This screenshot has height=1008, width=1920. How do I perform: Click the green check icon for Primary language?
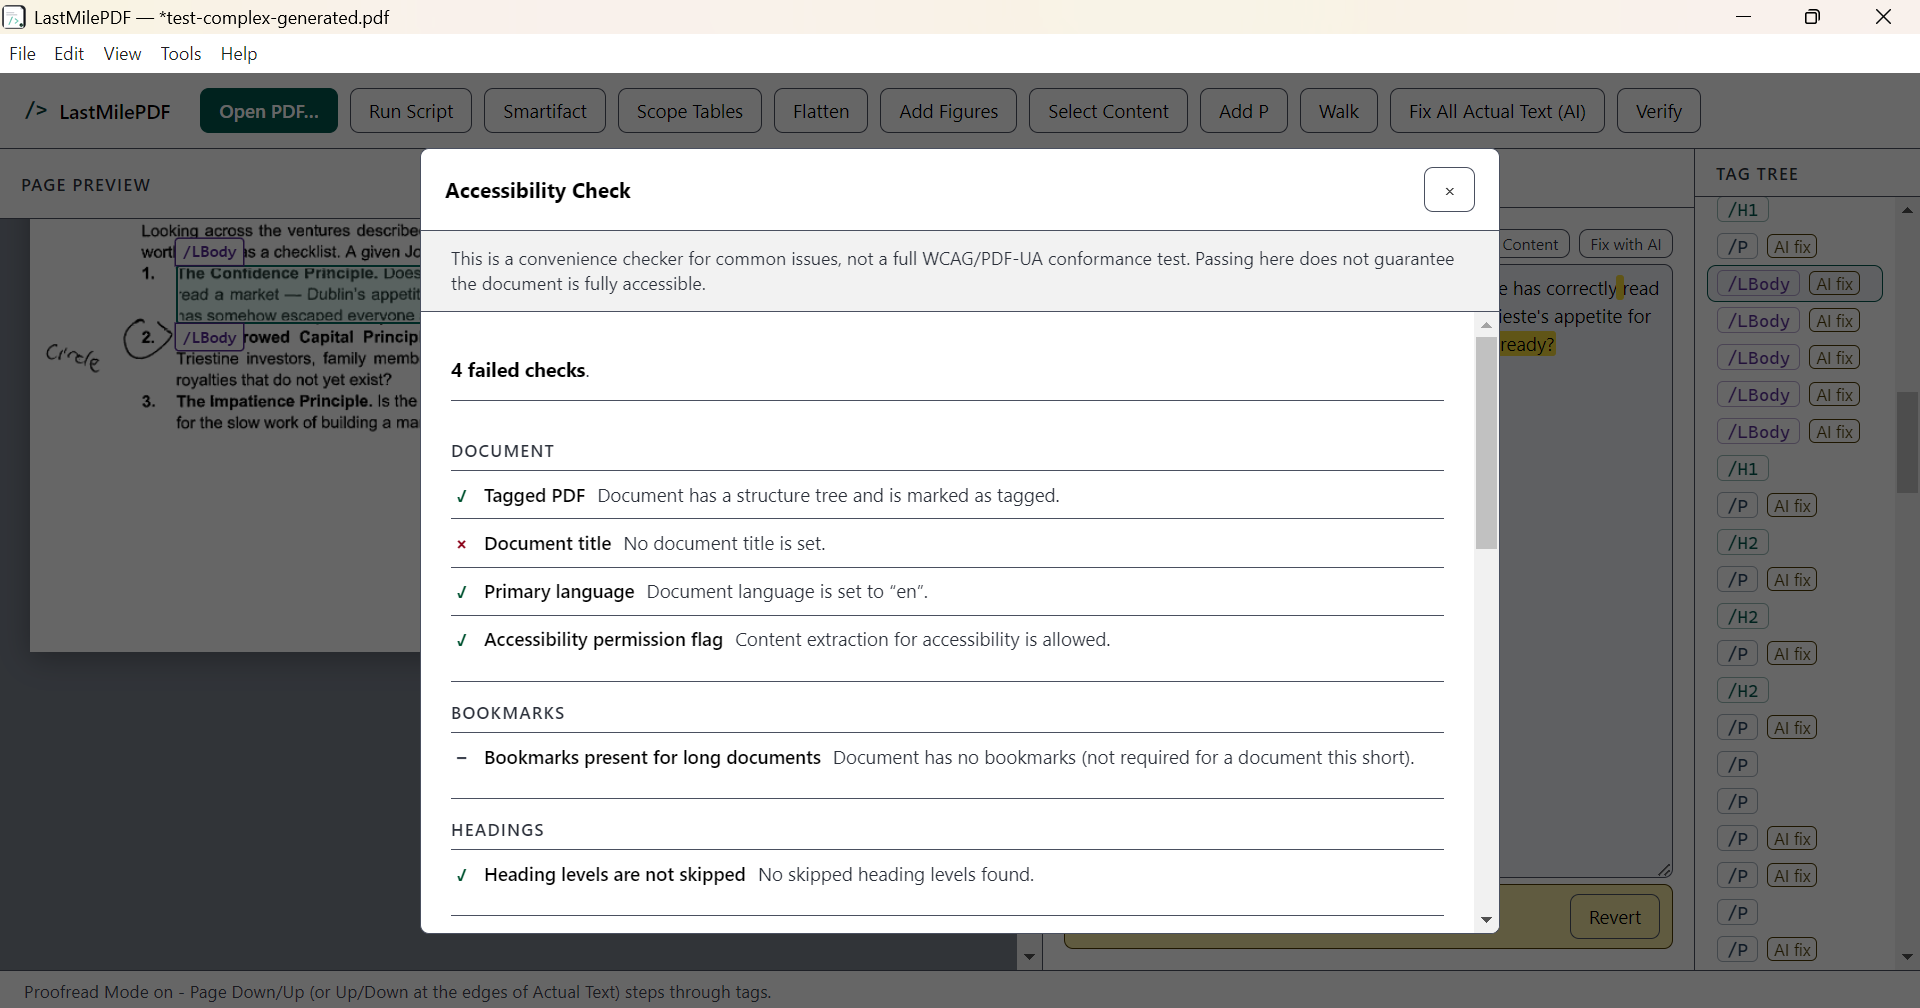click(462, 593)
